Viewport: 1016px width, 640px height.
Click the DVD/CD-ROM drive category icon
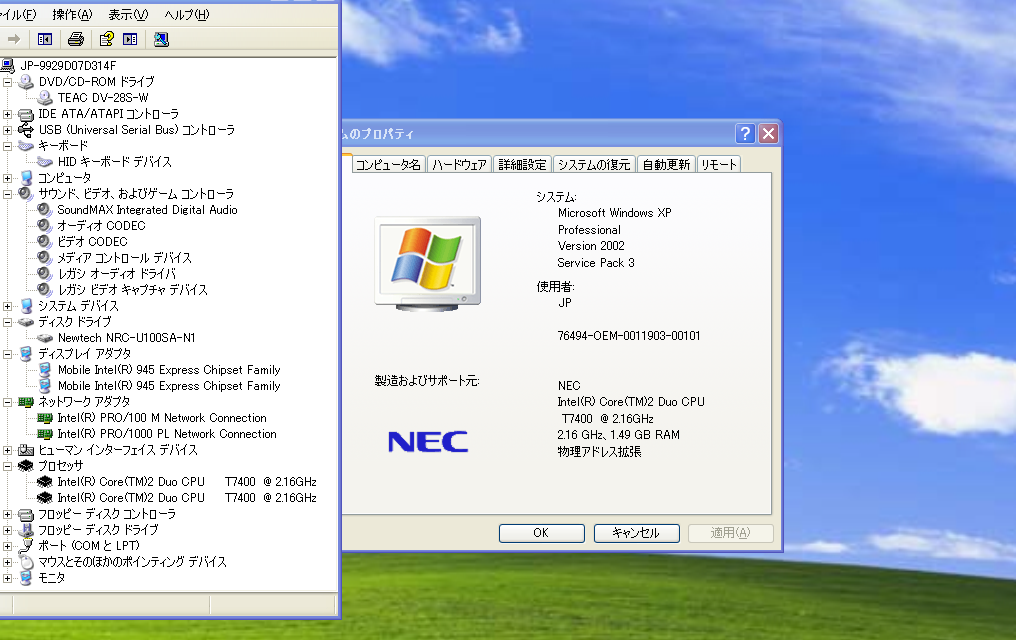[x=26, y=82]
